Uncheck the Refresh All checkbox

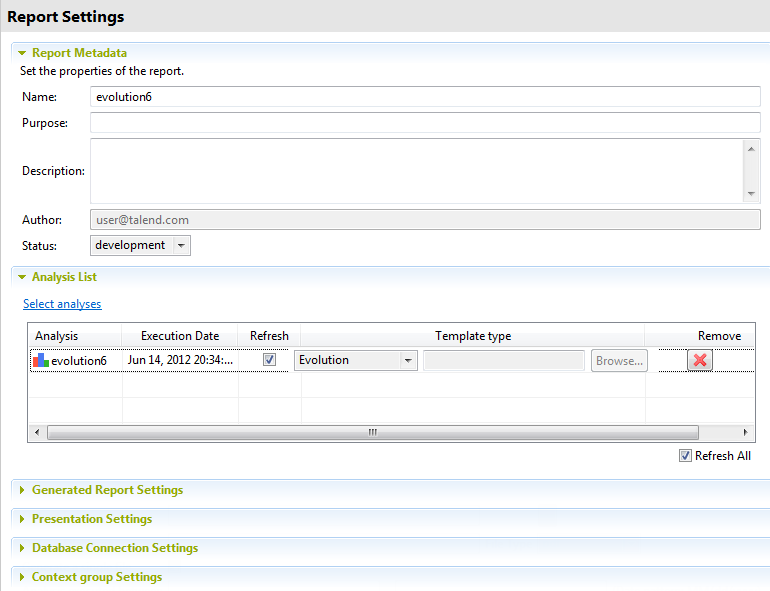click(685, 456)
